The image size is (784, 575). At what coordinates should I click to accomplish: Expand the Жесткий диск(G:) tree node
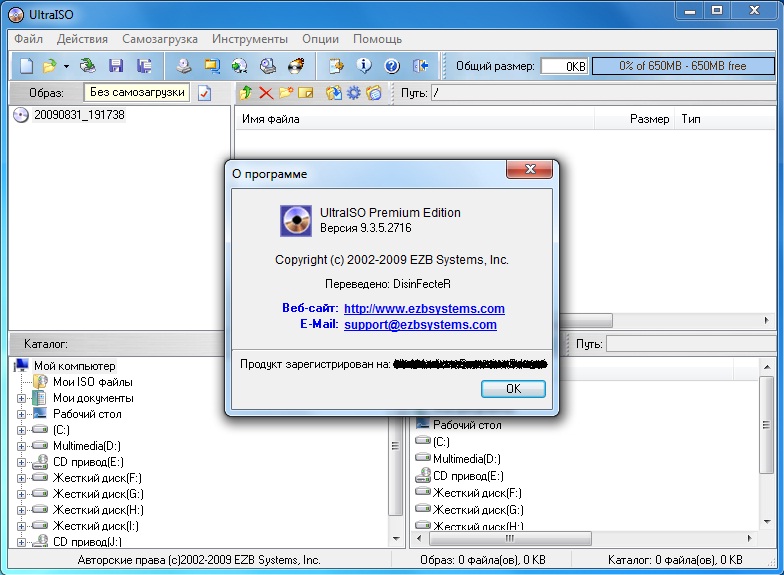[22, 494]
